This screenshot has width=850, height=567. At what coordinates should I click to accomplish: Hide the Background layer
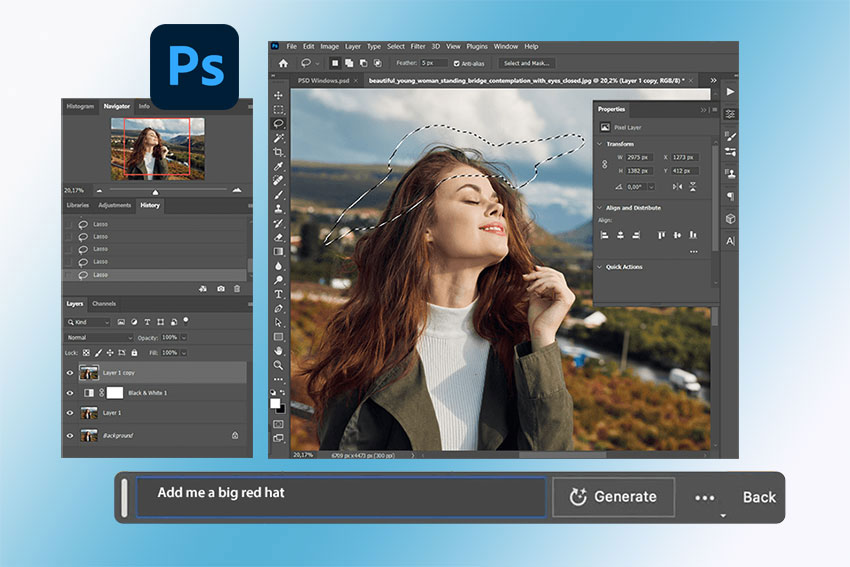pos(70,435)
